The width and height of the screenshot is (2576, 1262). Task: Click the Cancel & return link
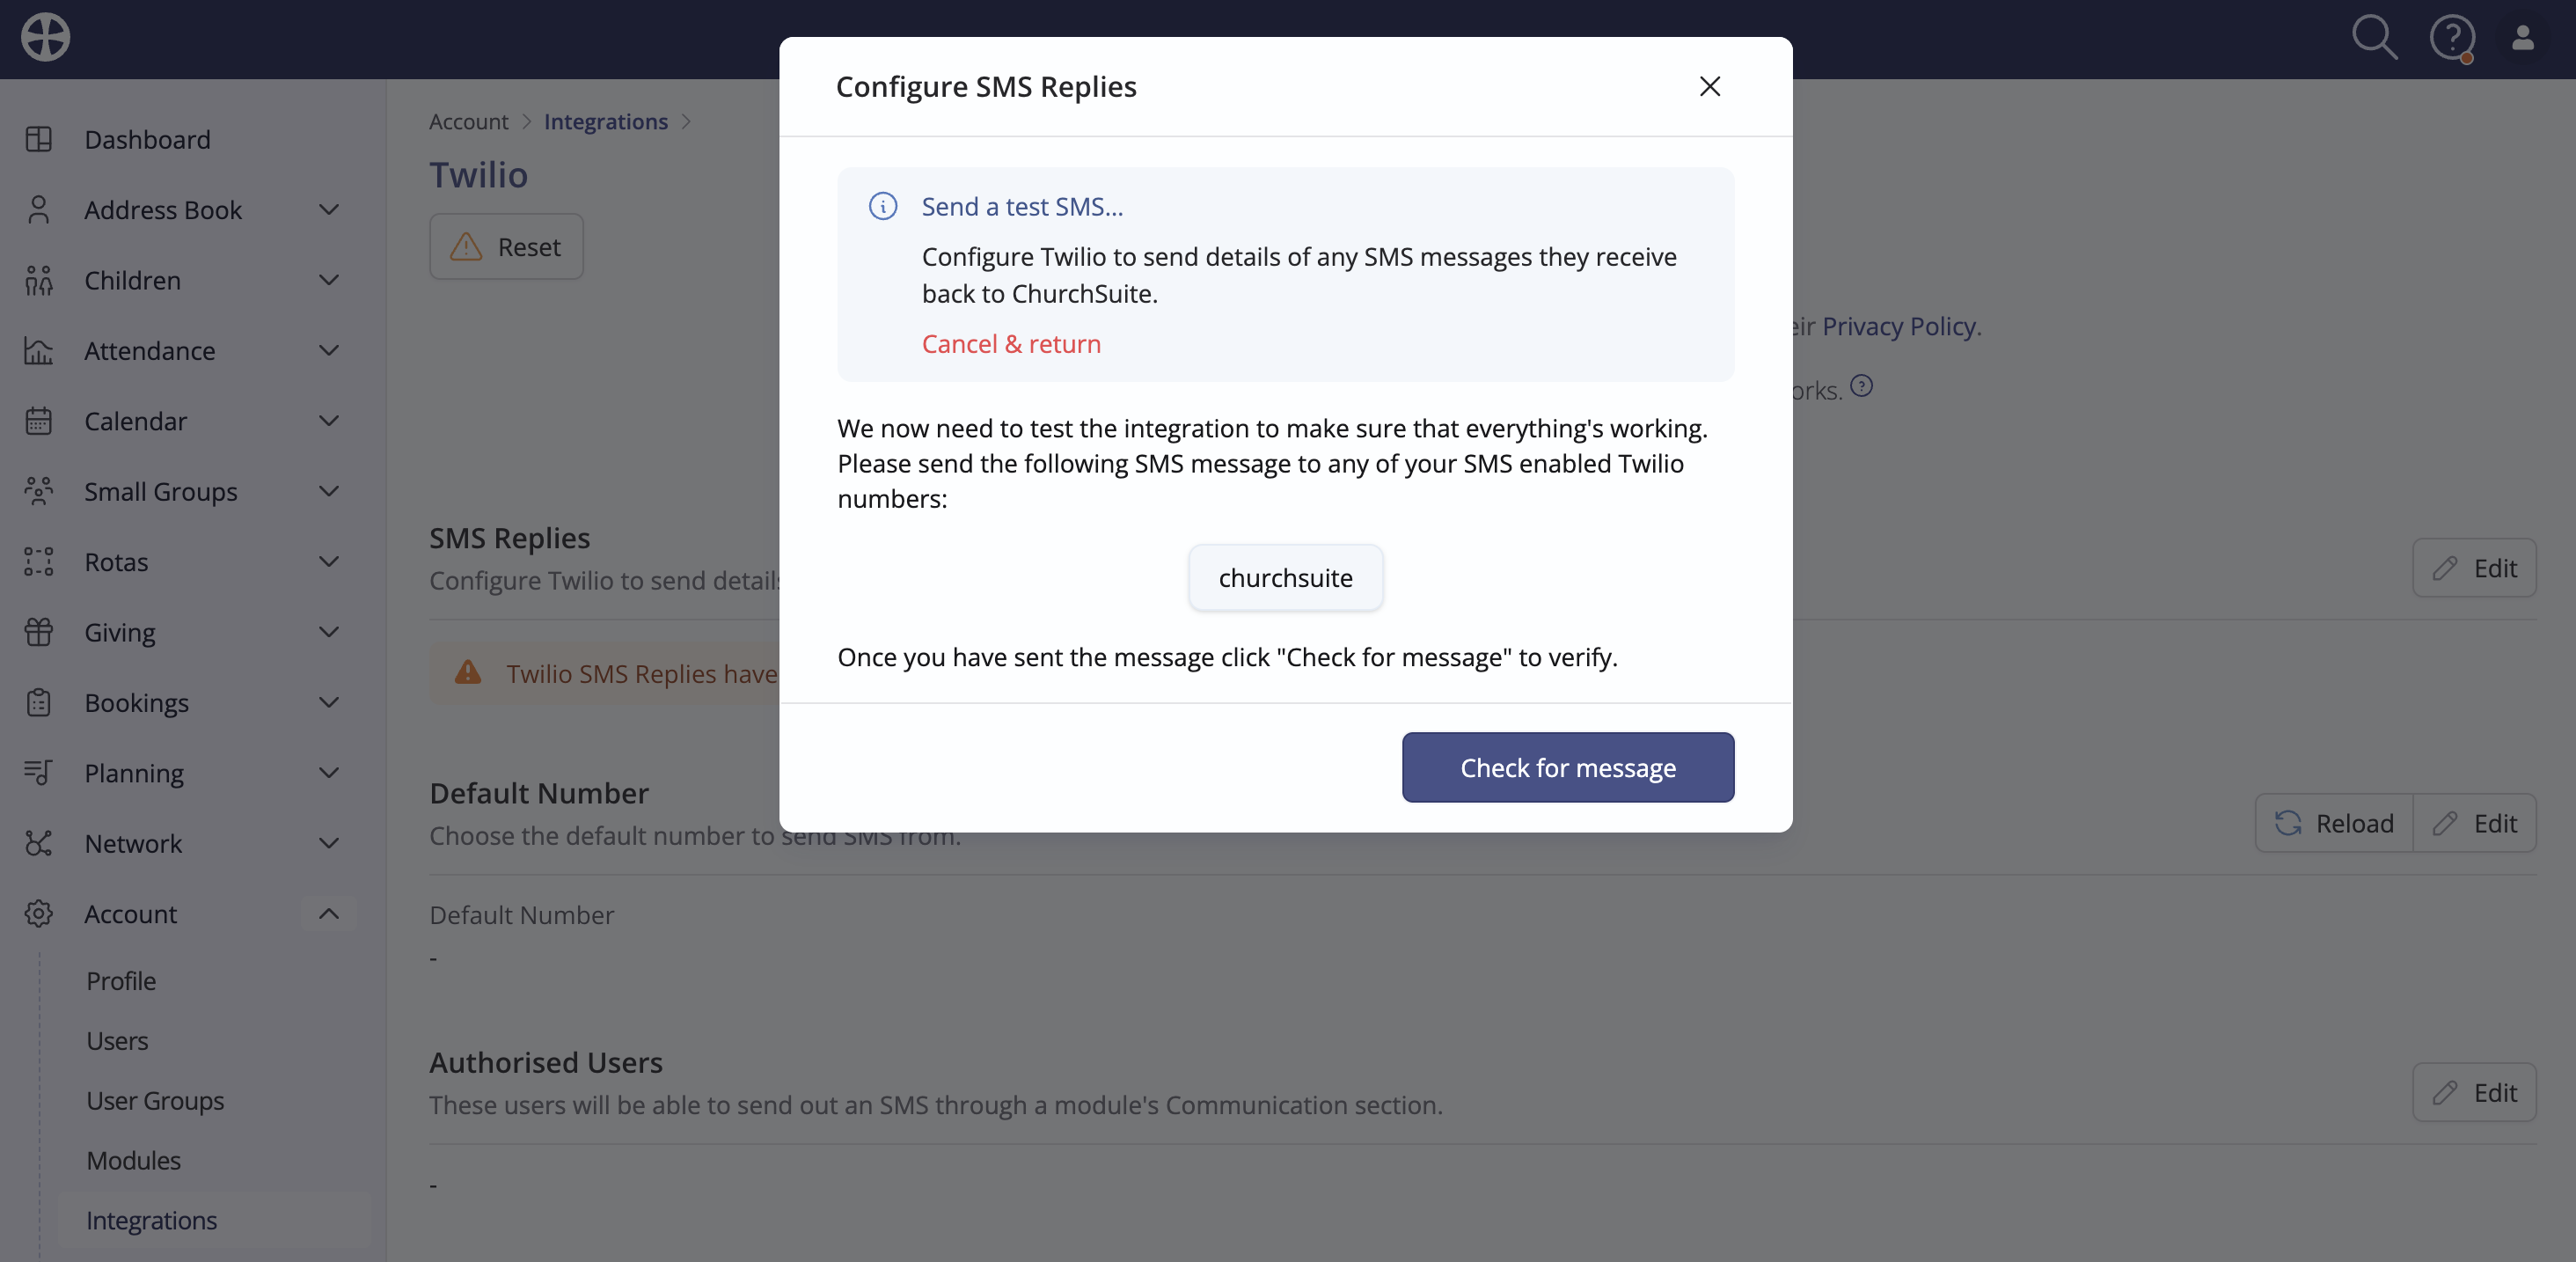tap(1011, 343)
